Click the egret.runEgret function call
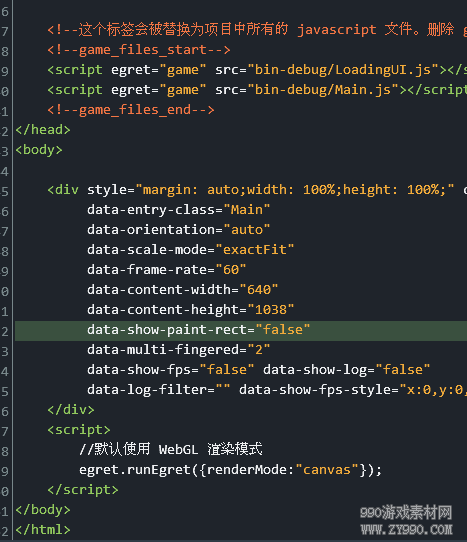Viewport: 467px width, 542px height. point(231,470)
